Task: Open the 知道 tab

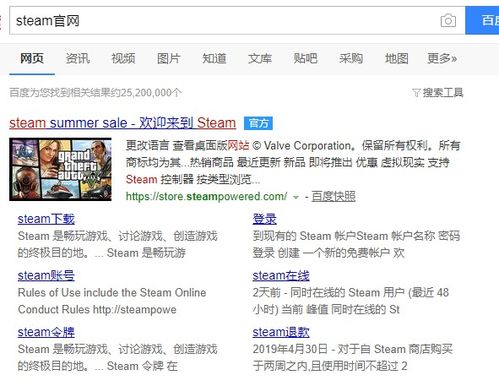Action: point(214,58)
